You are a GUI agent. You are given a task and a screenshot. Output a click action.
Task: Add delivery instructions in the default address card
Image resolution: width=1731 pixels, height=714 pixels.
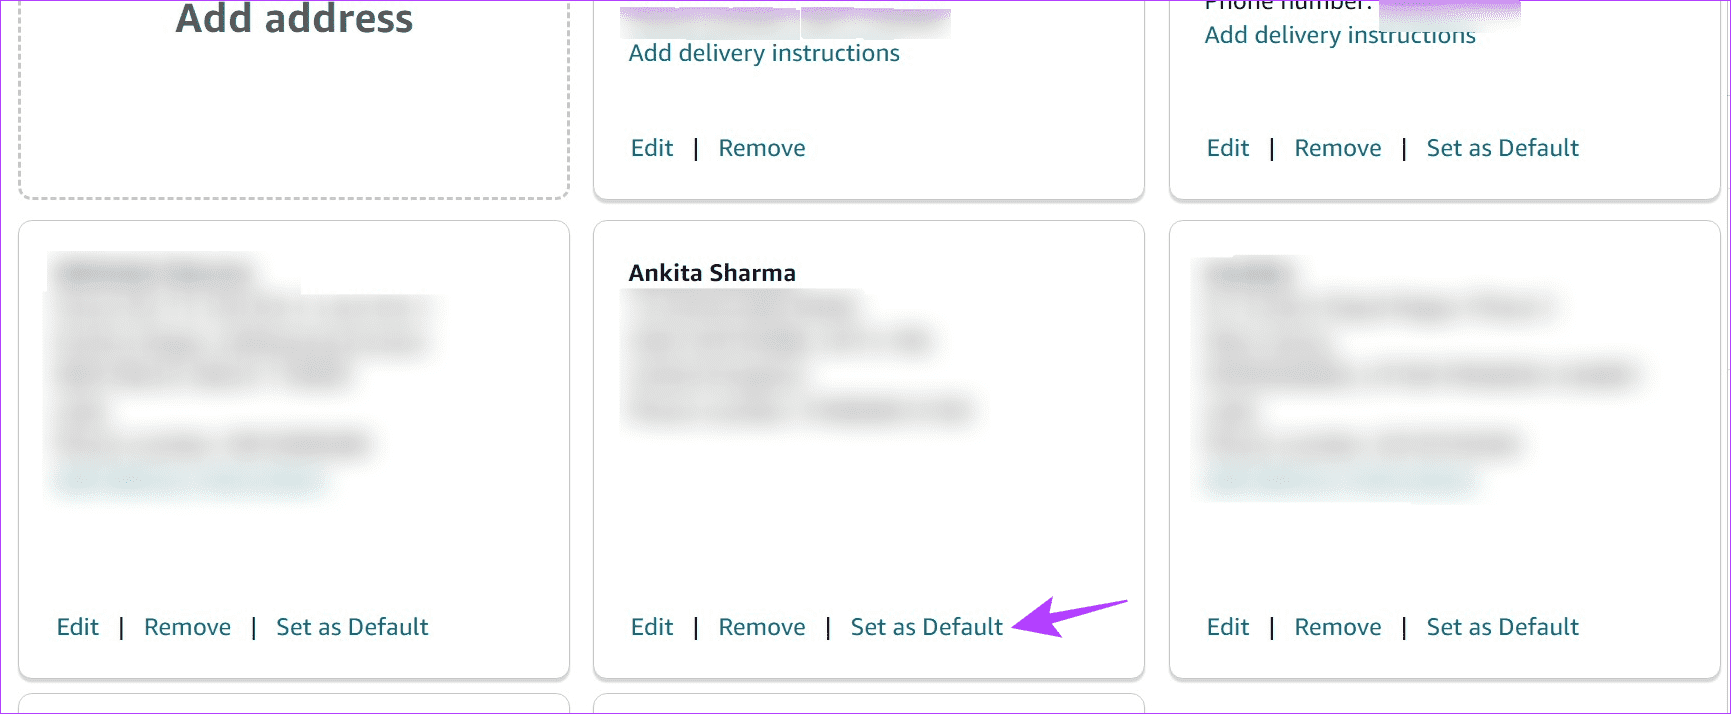(x=764, y=53)
